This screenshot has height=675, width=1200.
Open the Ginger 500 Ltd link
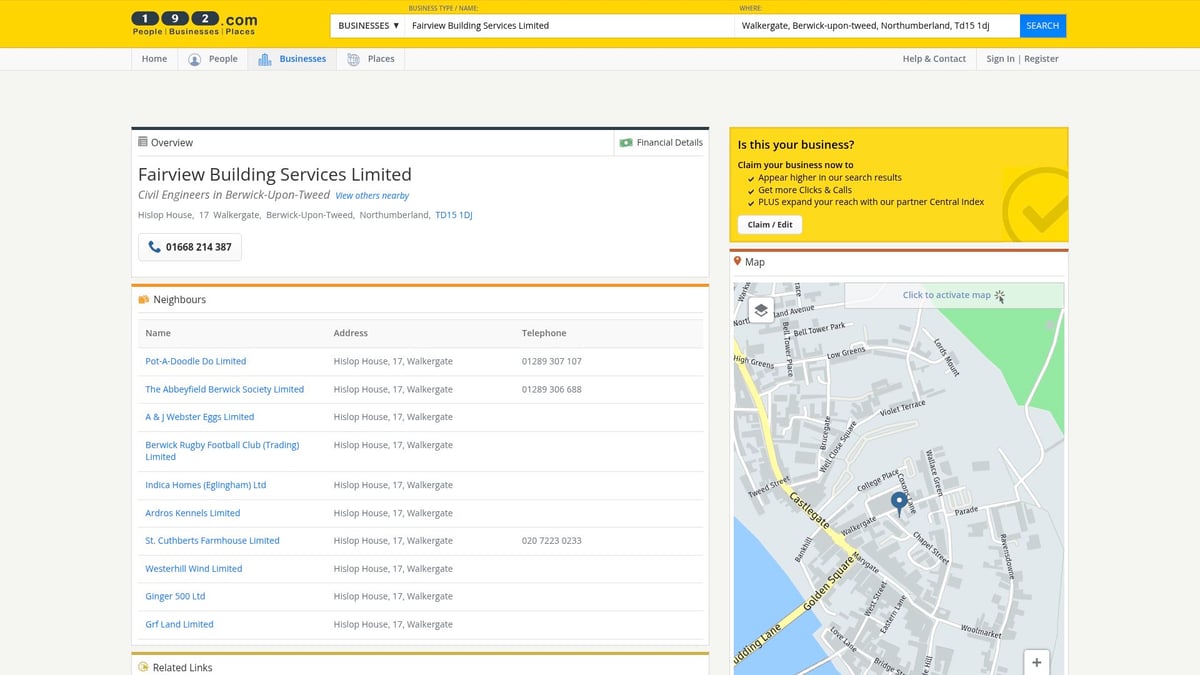point(175,596)
